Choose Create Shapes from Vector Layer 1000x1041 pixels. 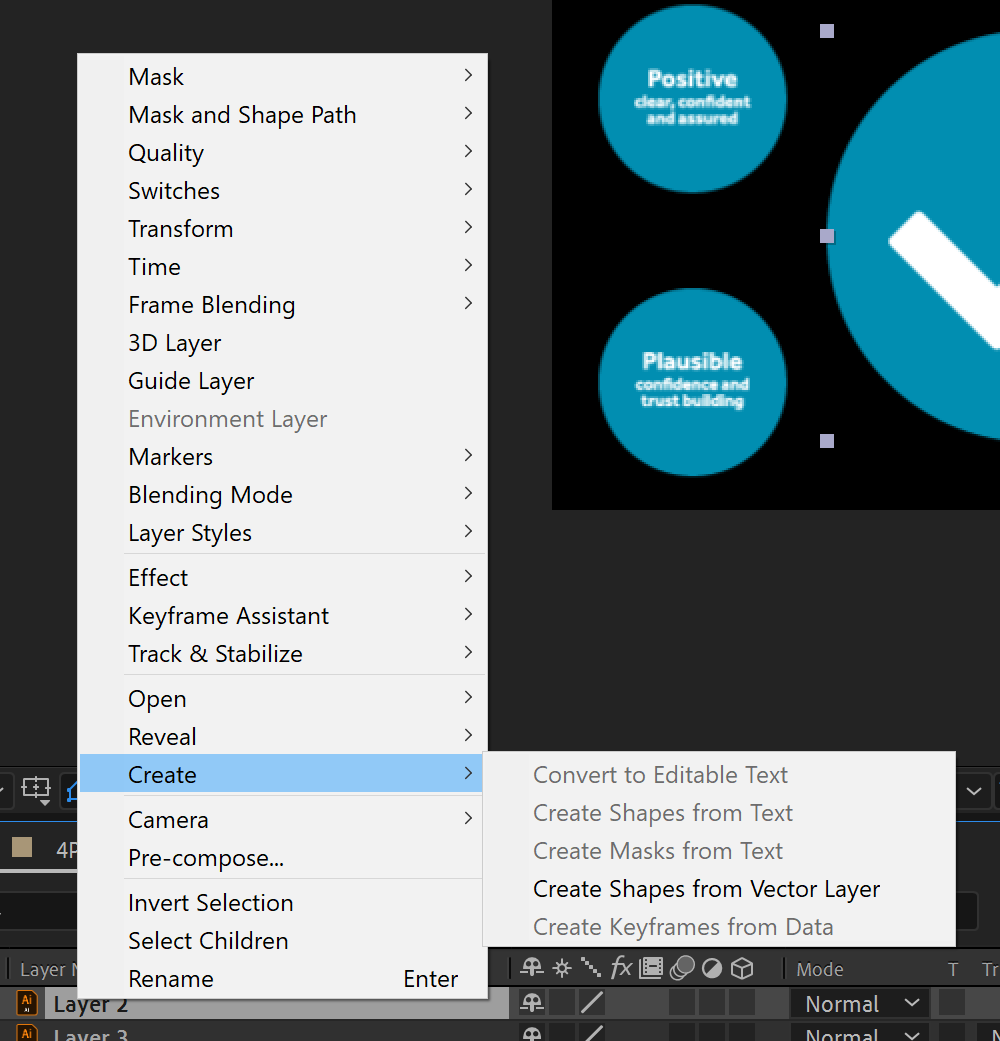[706, 889]
